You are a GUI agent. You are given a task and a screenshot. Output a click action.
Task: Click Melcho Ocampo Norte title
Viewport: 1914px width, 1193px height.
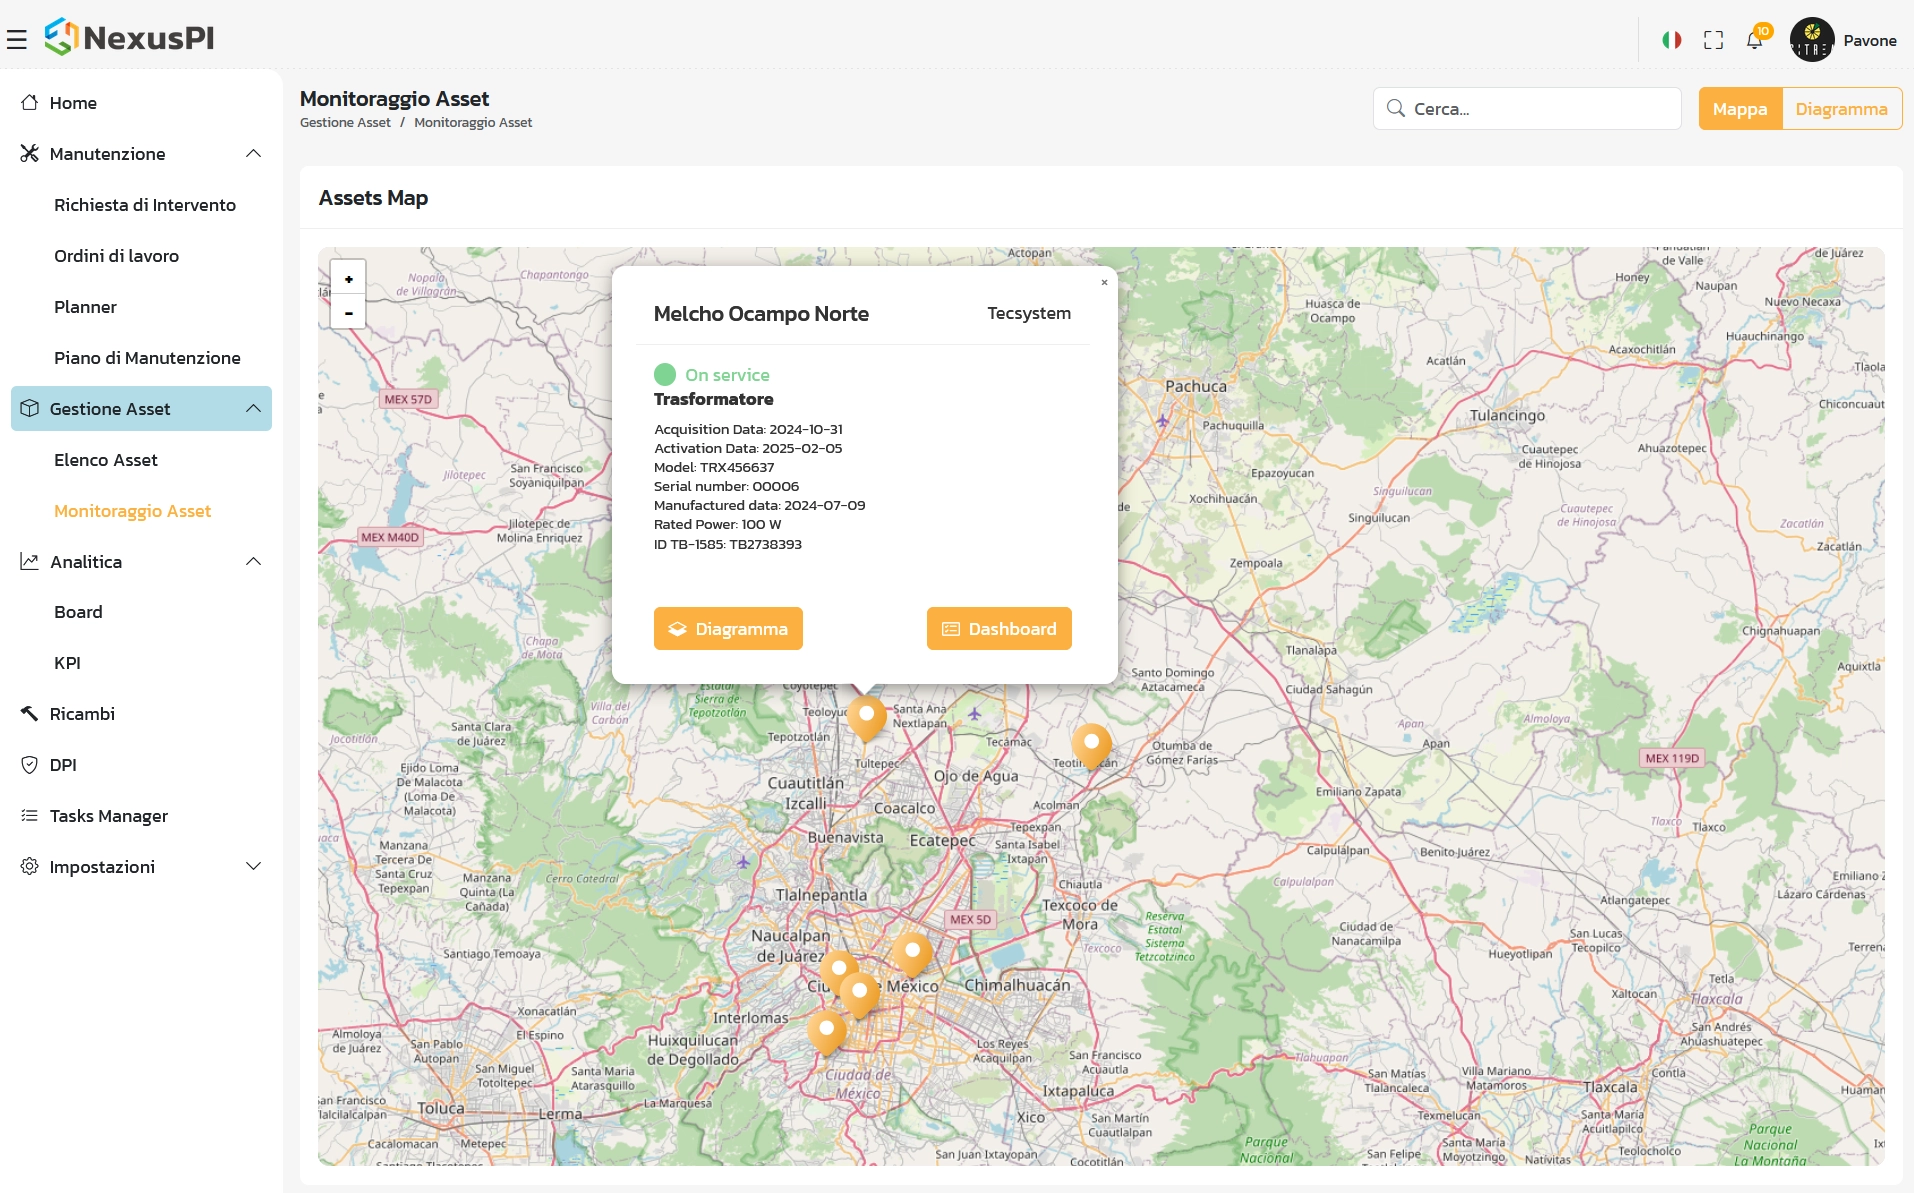tap(761, 313)
